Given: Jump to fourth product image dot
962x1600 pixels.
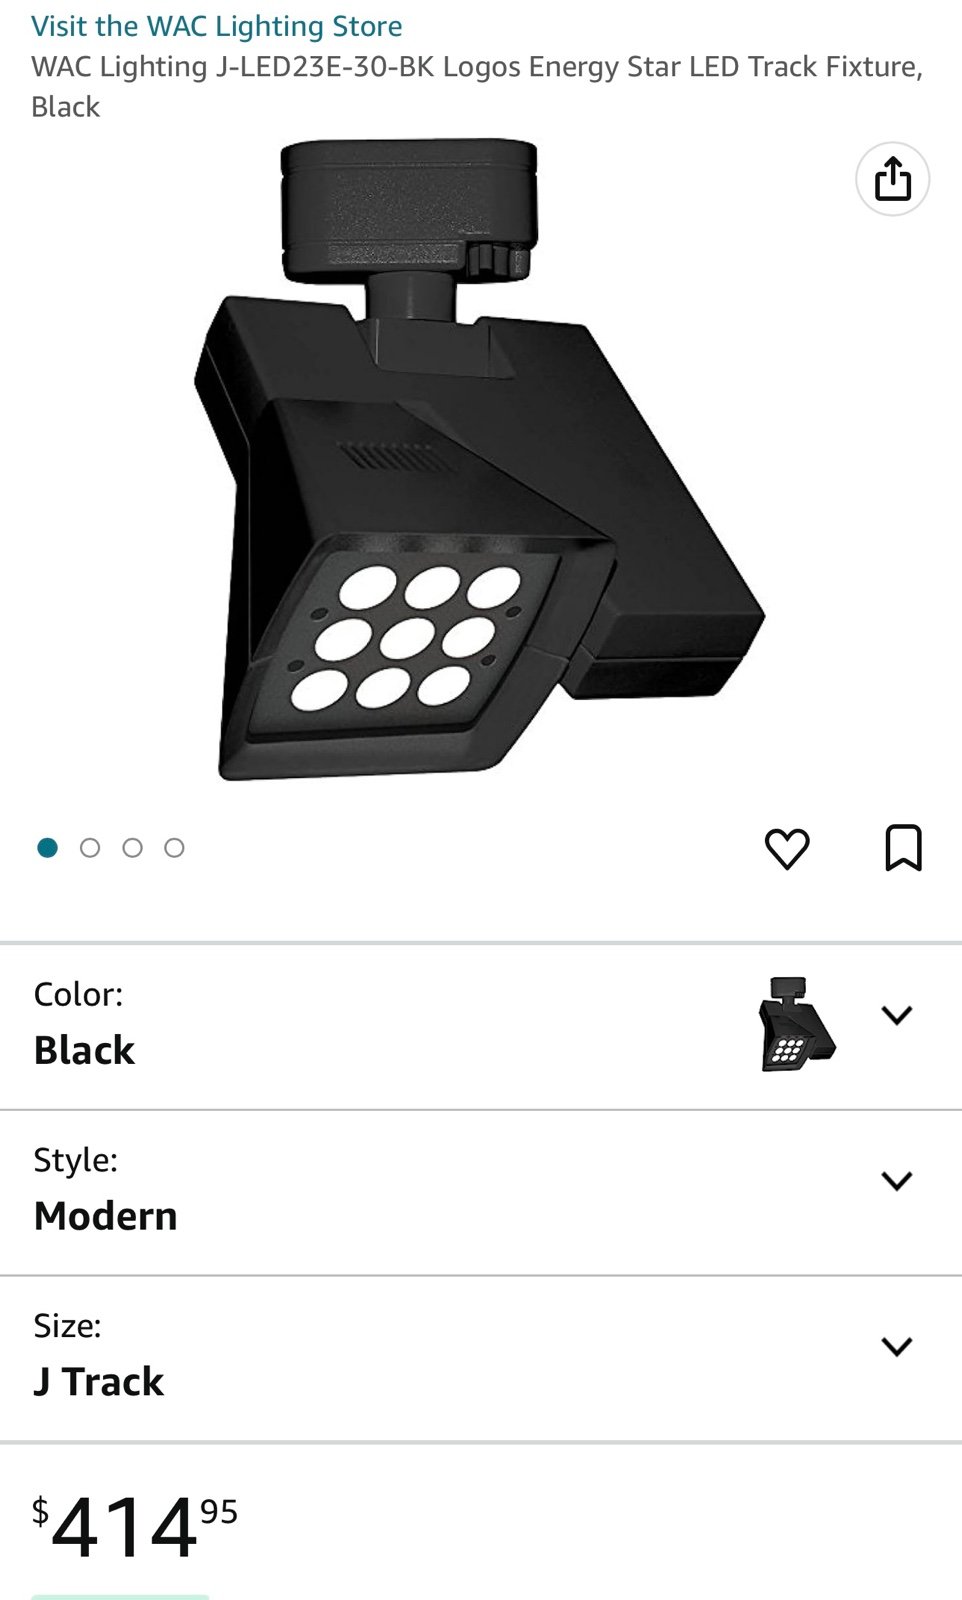Looking at the screenshot, I should [x=174, y=848].
